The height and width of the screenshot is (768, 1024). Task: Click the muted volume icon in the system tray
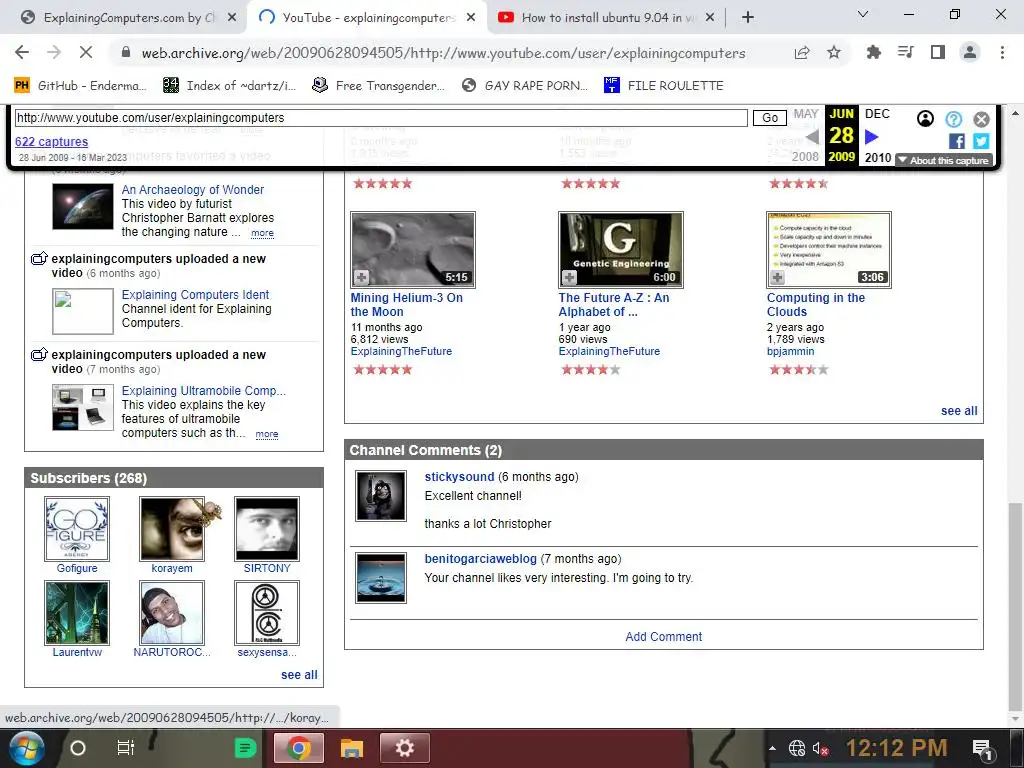(x=821, y=748)
